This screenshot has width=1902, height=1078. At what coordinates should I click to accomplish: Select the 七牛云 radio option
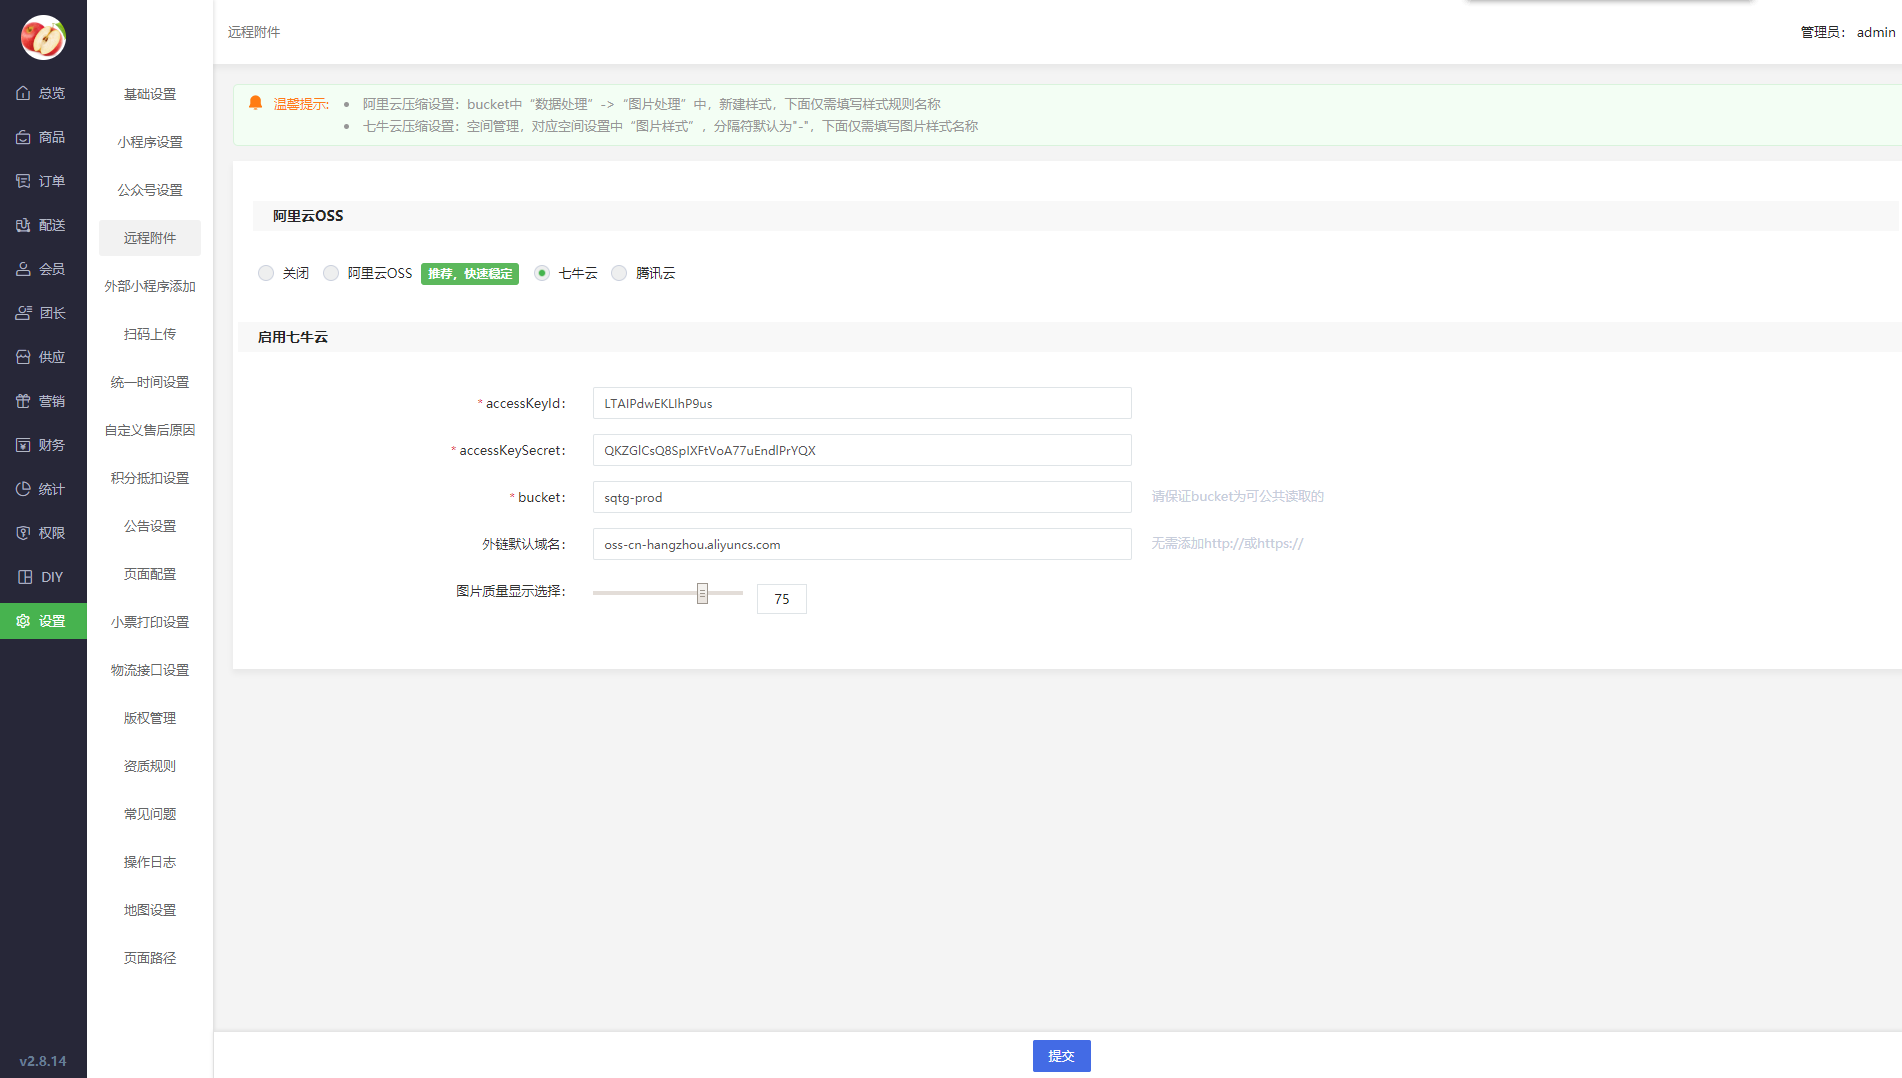pyautogui.click(x=542, y=273)
